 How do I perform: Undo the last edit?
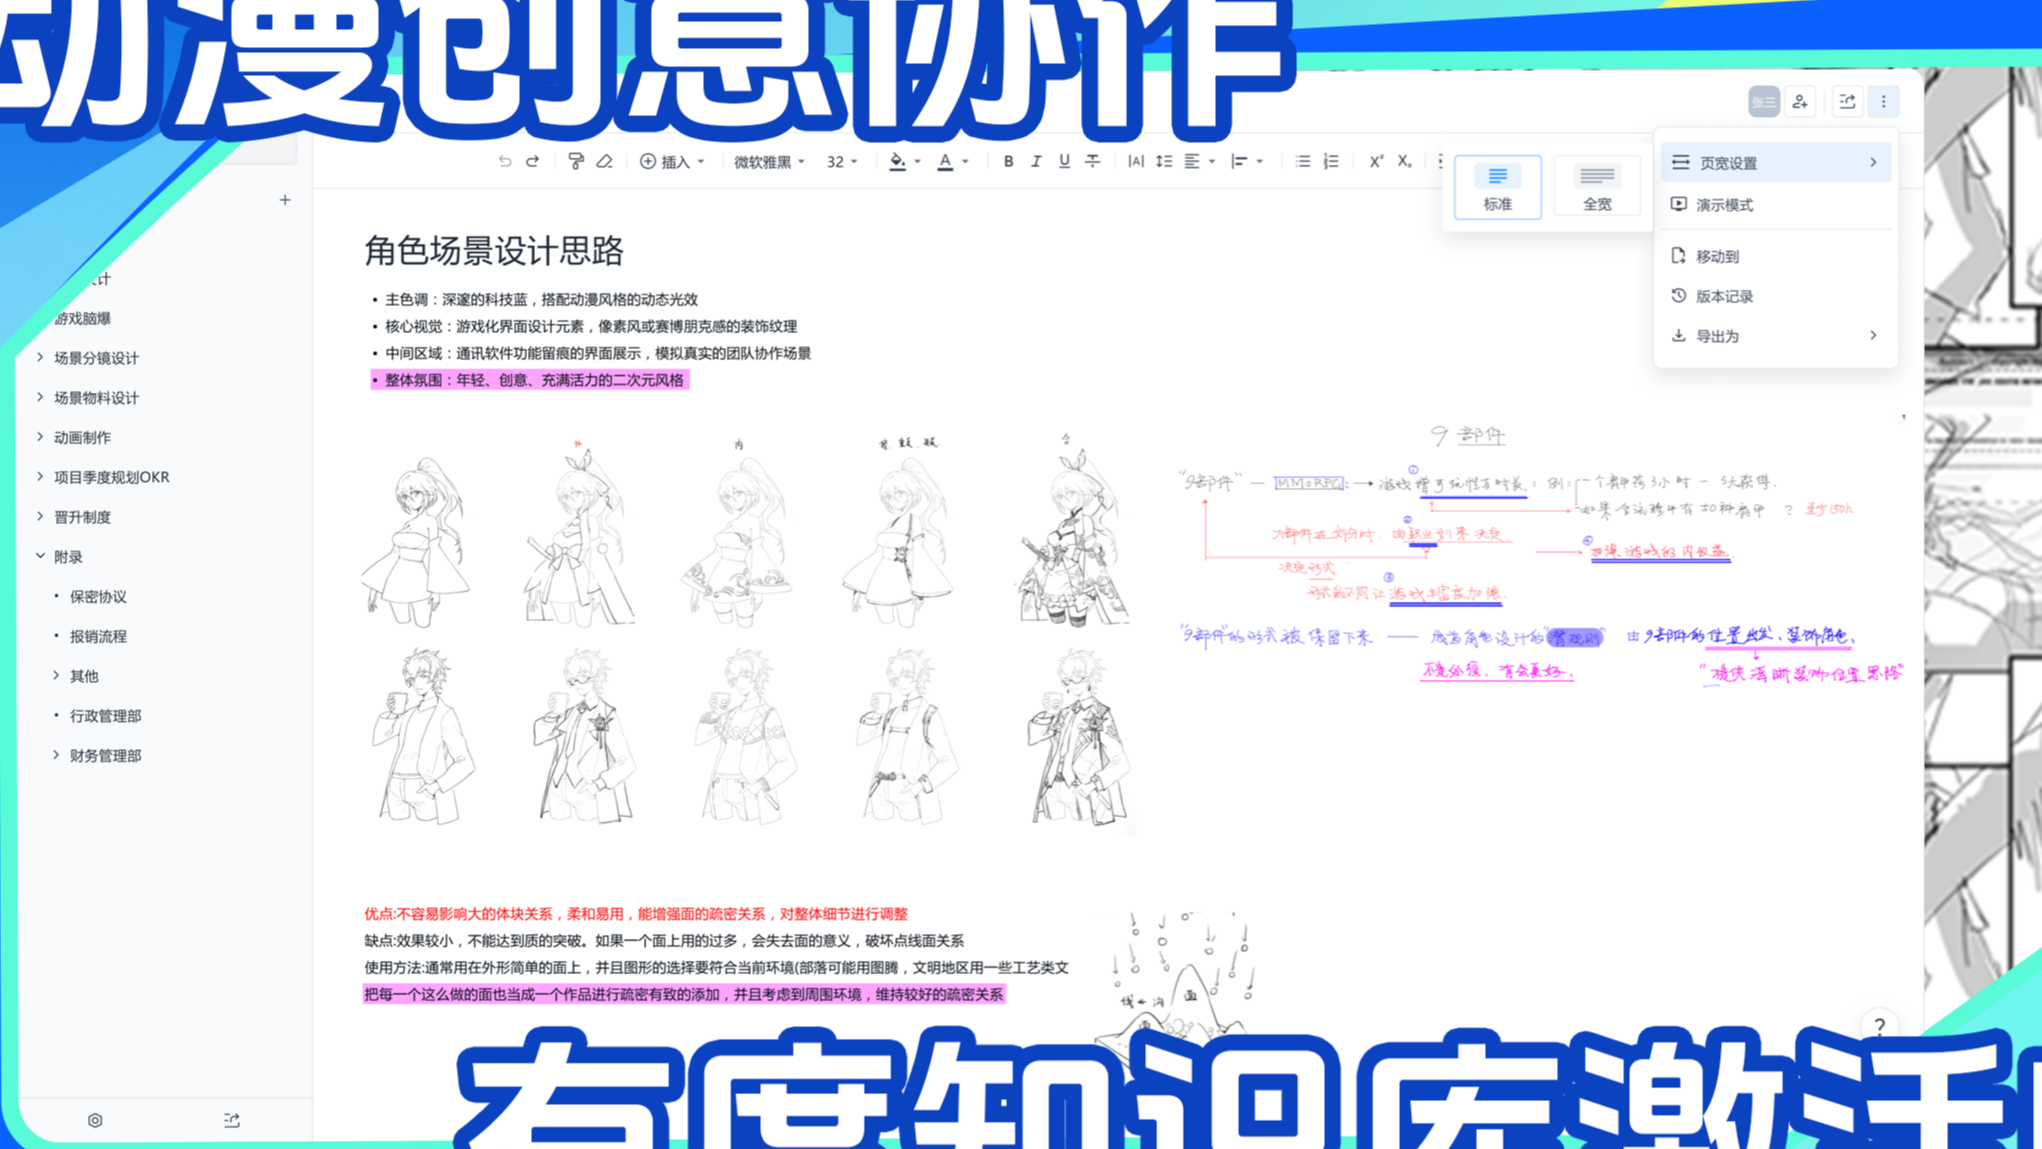(x=507, y=161)
